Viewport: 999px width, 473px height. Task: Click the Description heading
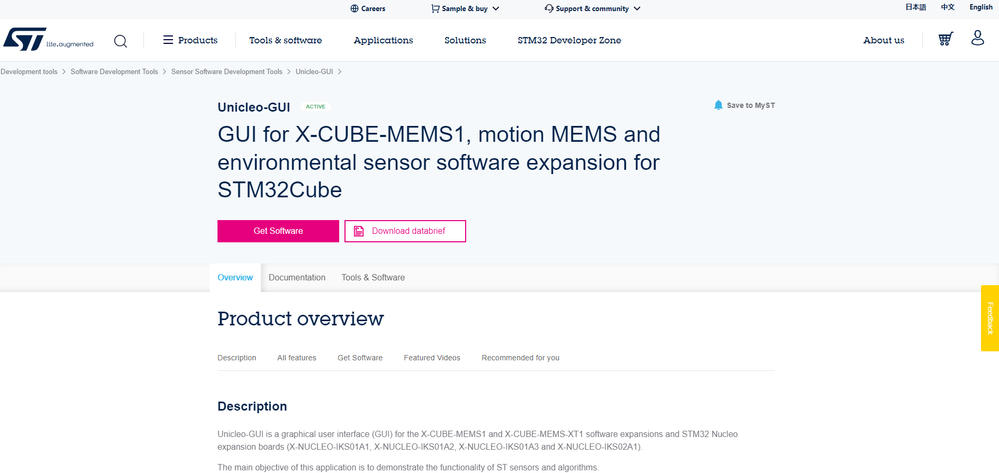pos(252,407)
